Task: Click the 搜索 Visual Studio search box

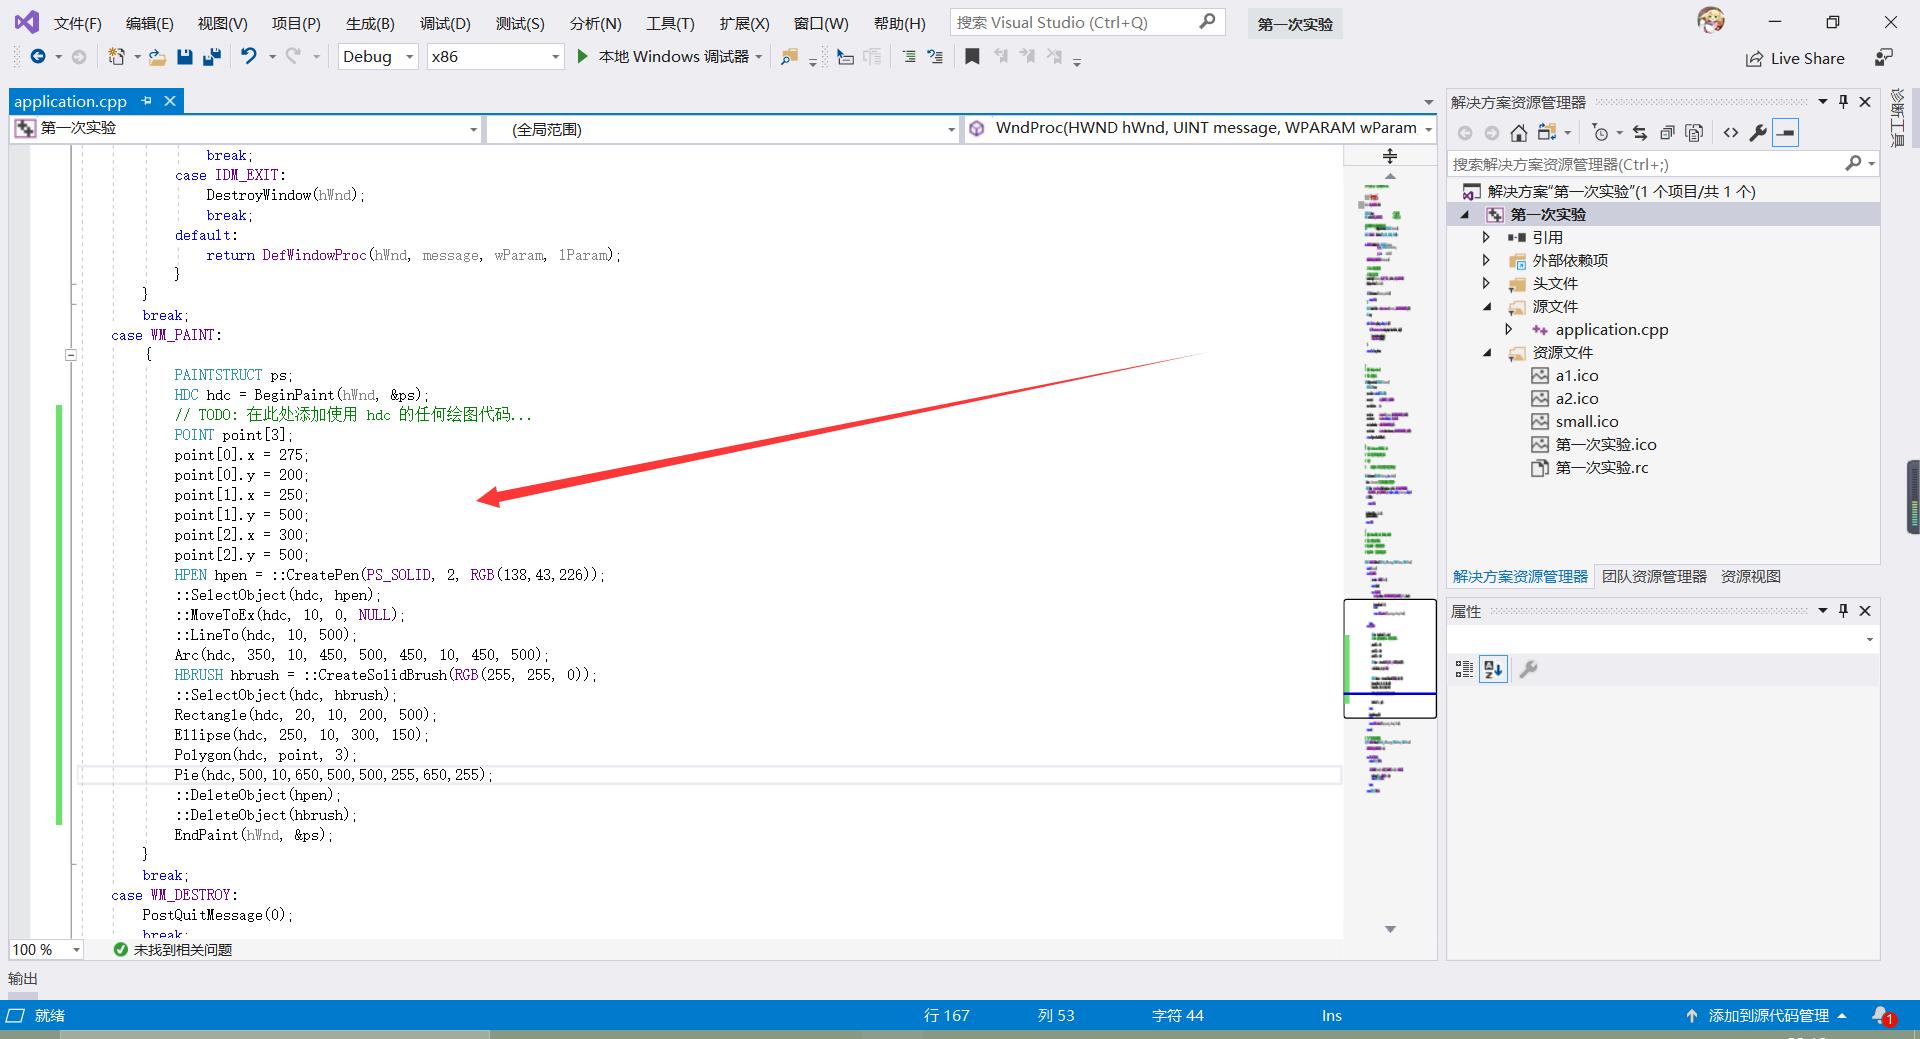Action: click(x=1087, y=22)
